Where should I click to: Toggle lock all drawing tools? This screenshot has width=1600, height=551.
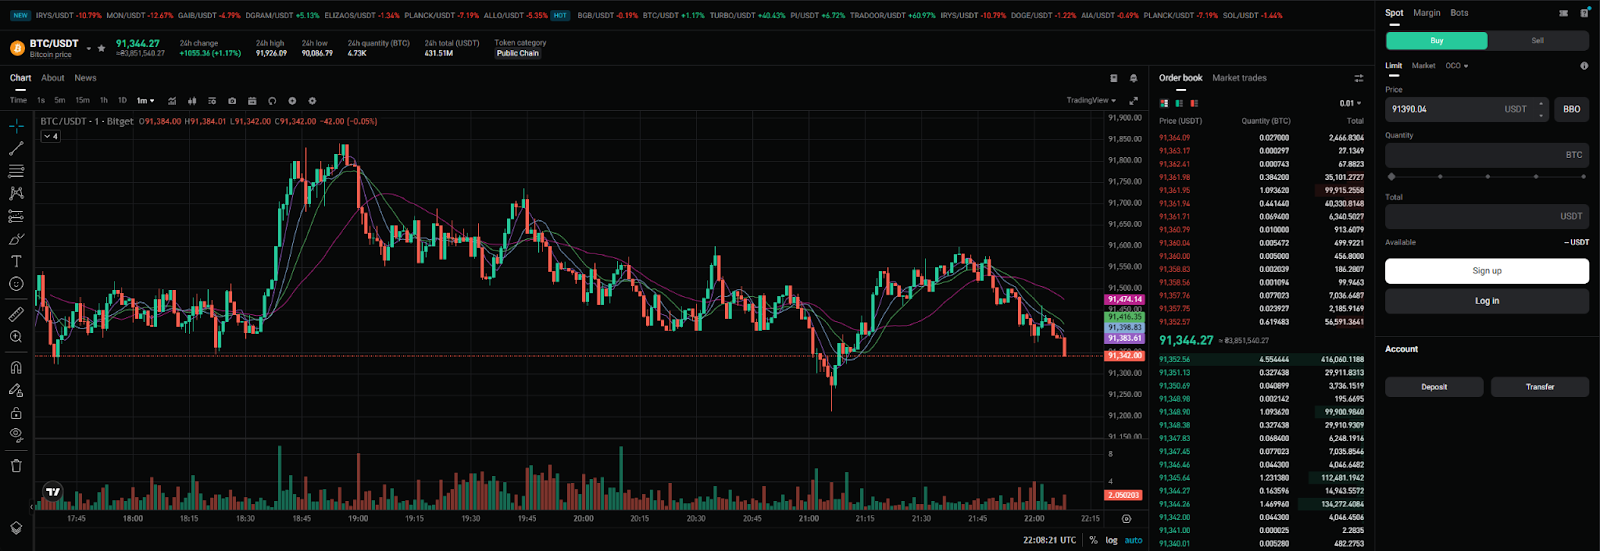pos(16,412)
